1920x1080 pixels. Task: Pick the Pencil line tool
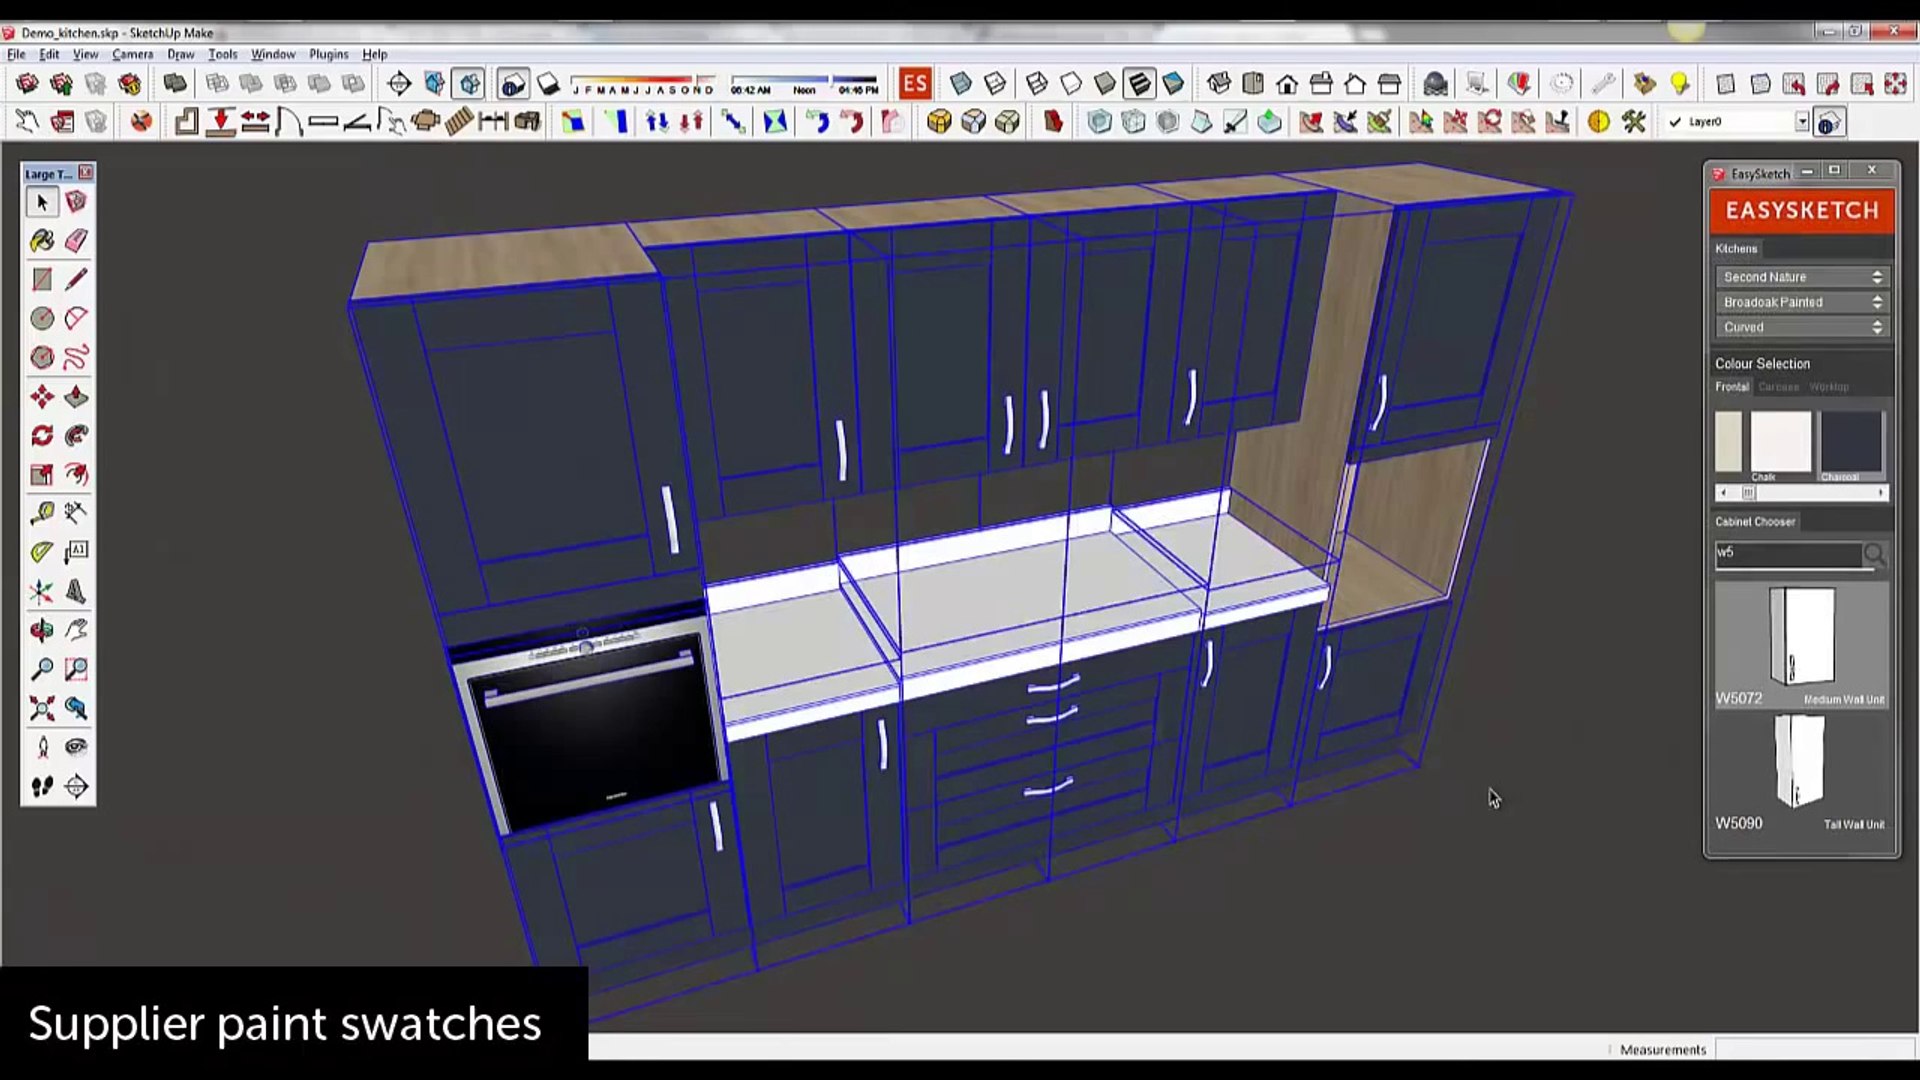(x=76, y=280)
